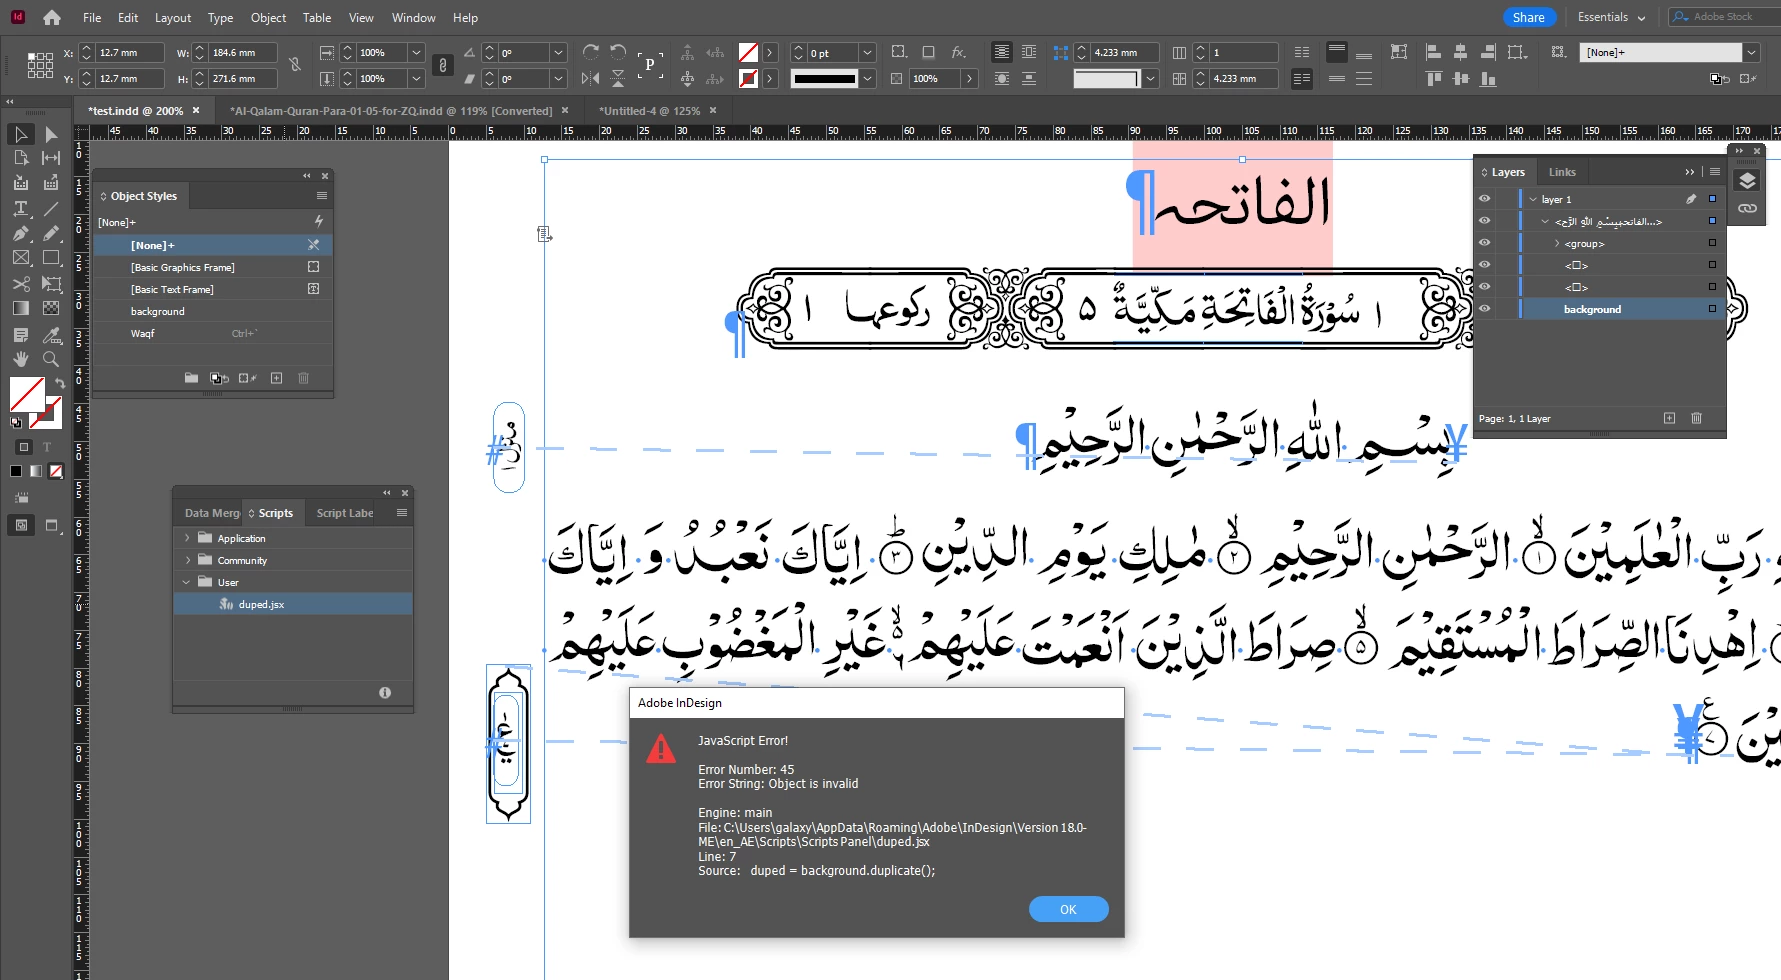The width and height of the screenshot is (1781, 980).
Task: Hide the background item in Layers
Action: click(x=1484, y=309)
